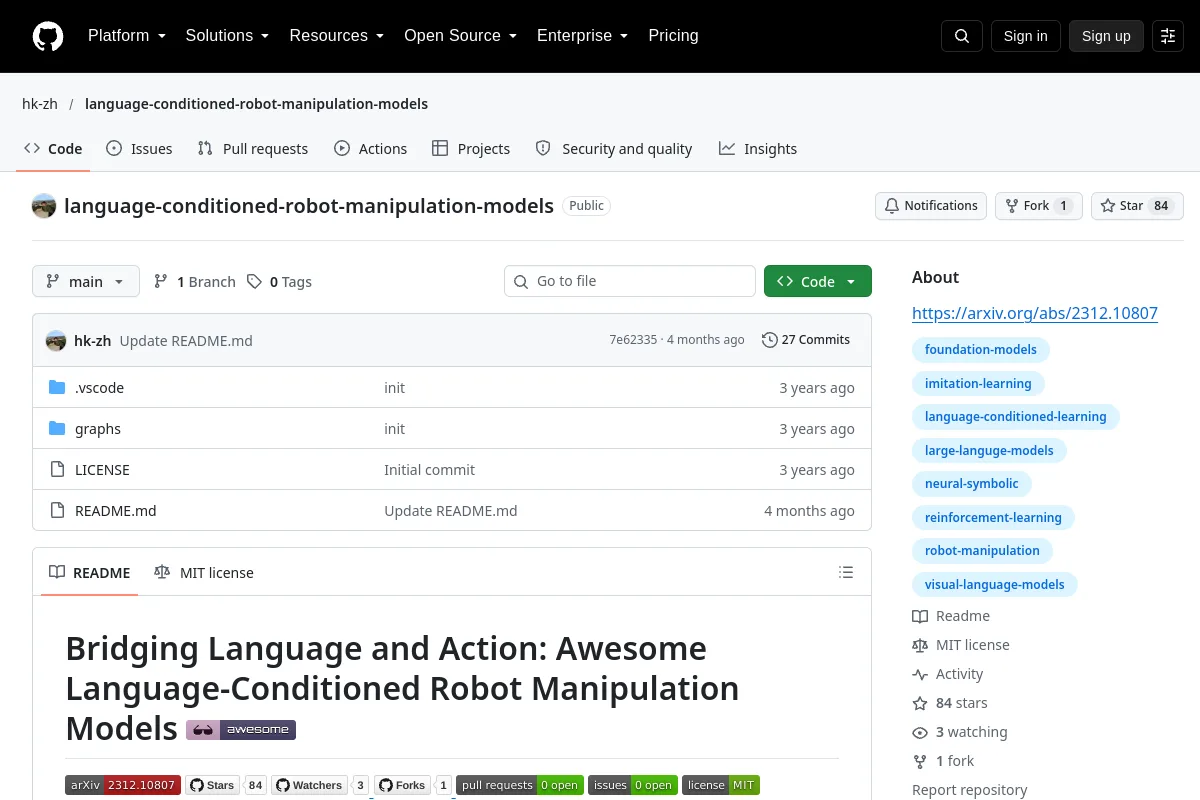
Task: Click the Sign up button
Action: click(x=1106, y=36)
